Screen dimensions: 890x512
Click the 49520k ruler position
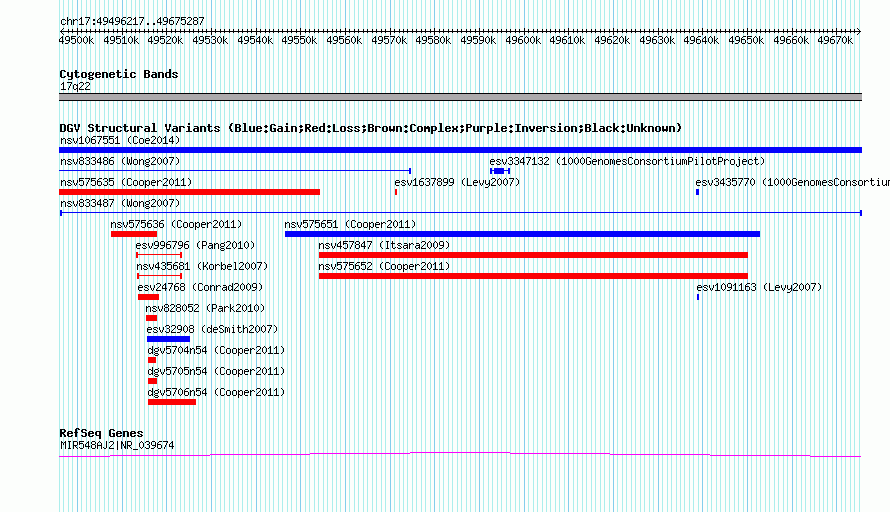165,40
